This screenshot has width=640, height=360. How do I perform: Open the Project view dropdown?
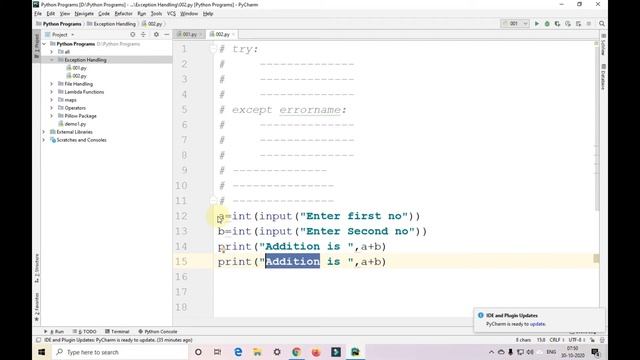tap(60, 35)
